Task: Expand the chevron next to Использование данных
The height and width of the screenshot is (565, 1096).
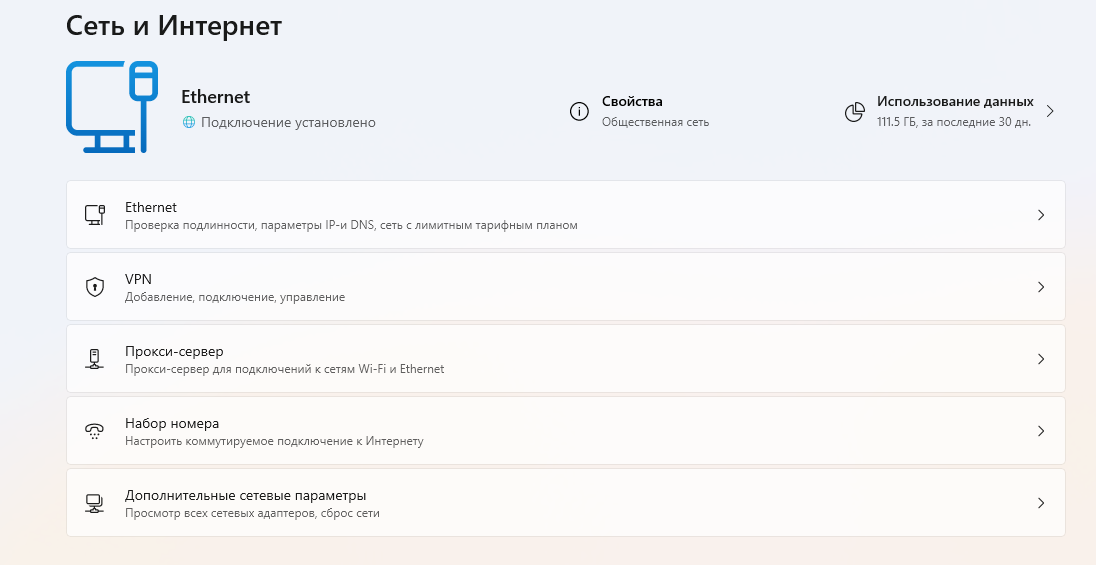Action: [1049, 111]
